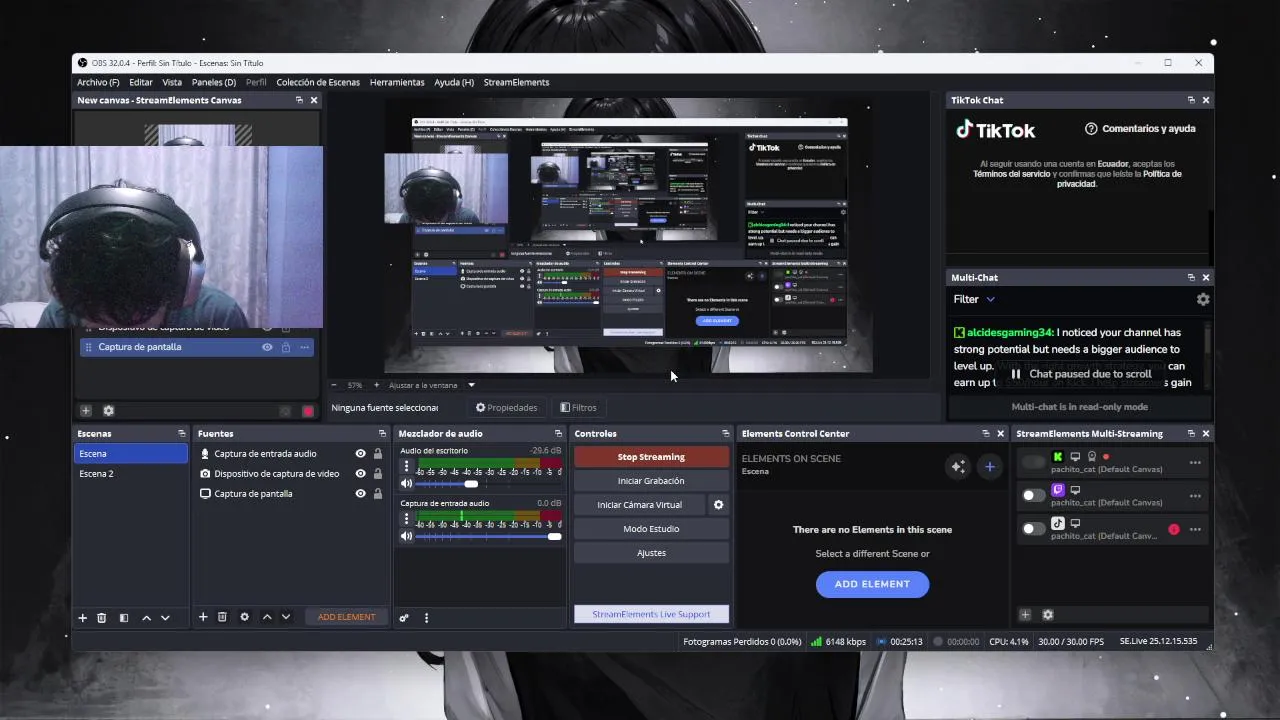
Task: Move scene up in the Escenas panel
Action: [x=146, y=618]
